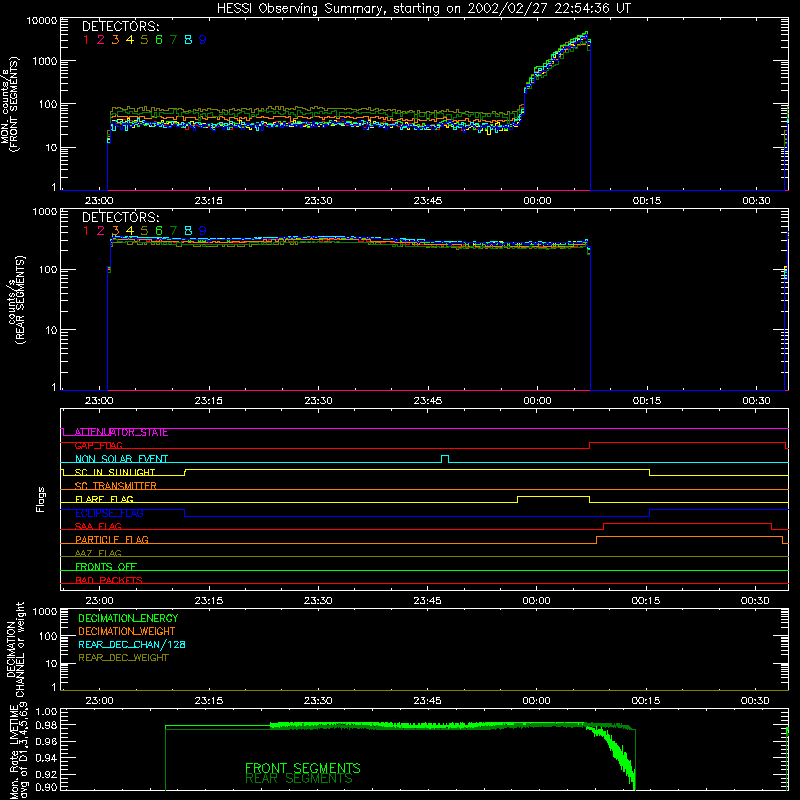
Task: Click the counts/s (REAR SEGMENTS) axis title
Action: (x=16, y=300)
